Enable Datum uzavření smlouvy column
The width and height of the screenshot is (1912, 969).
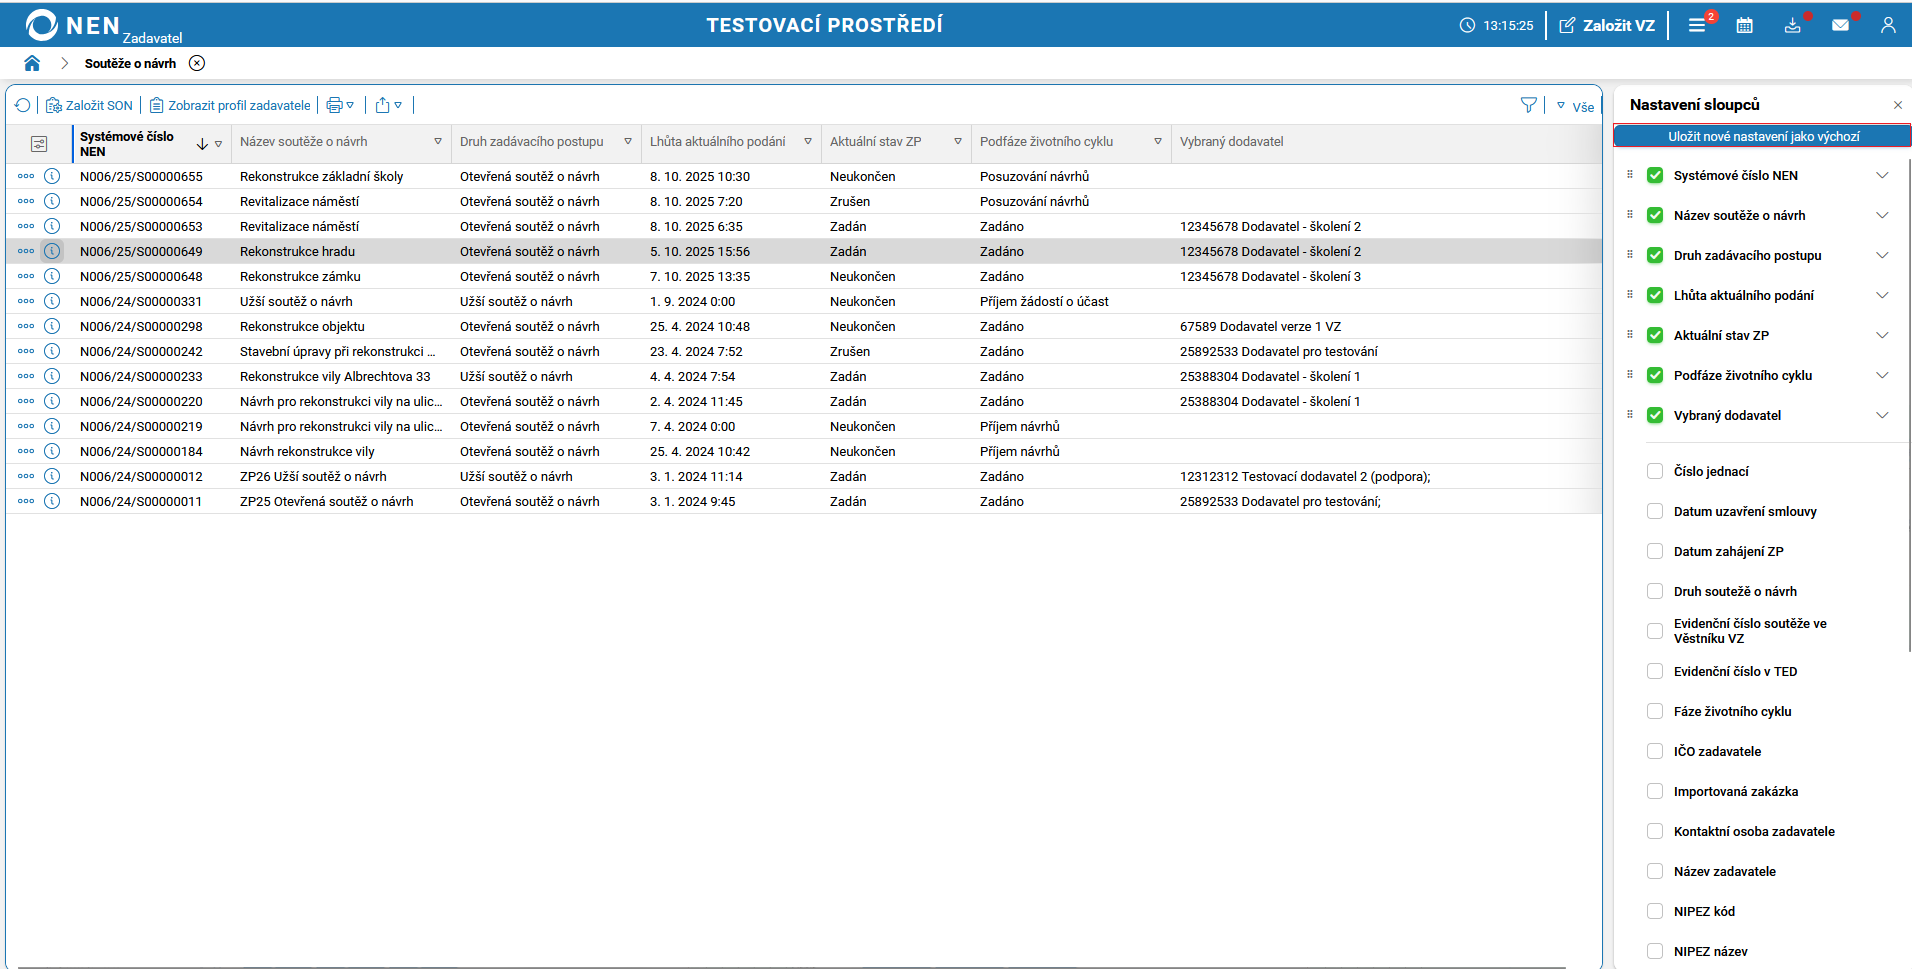point(1655,511)
